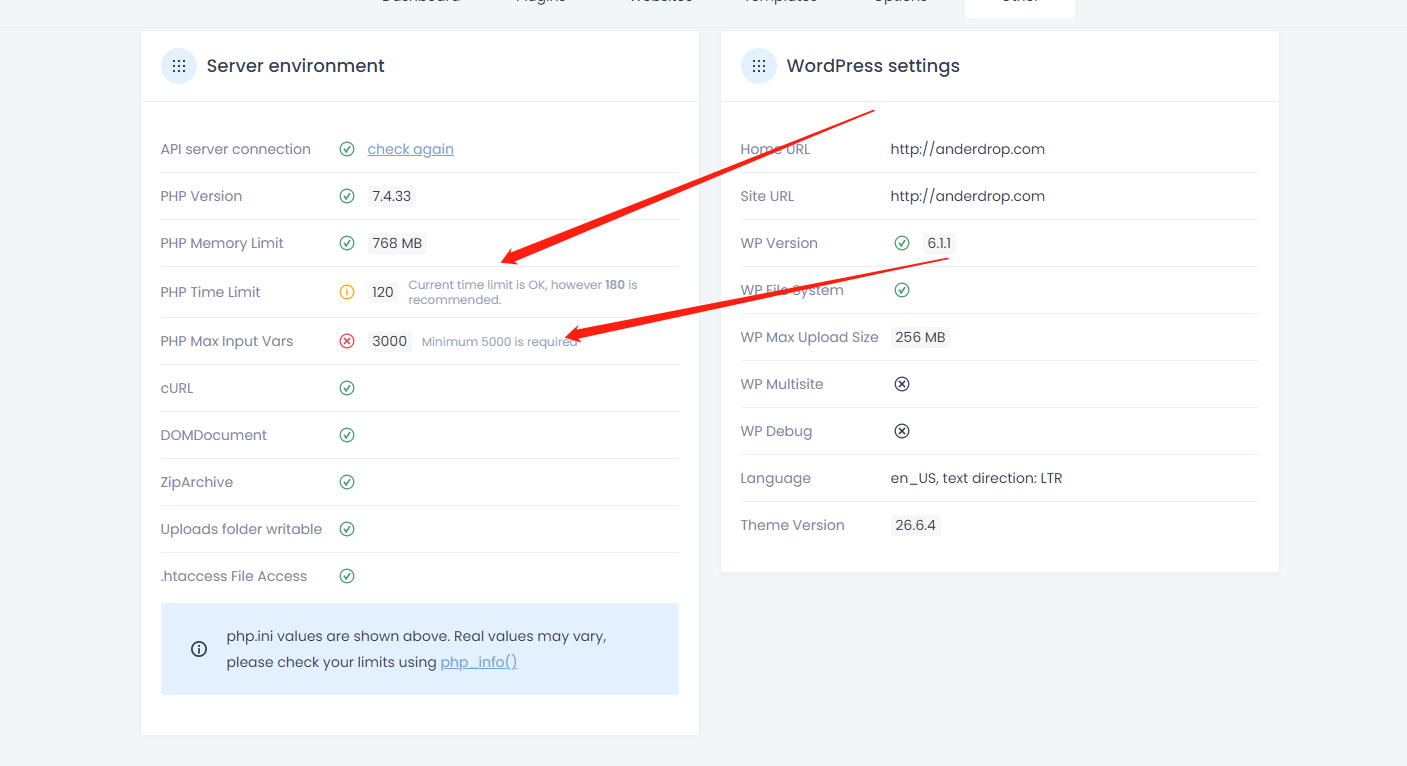This screenshot has width=1407, height=766.
Task: Click the 'DOMDocument' label
Action: click(x=214, y=435)
